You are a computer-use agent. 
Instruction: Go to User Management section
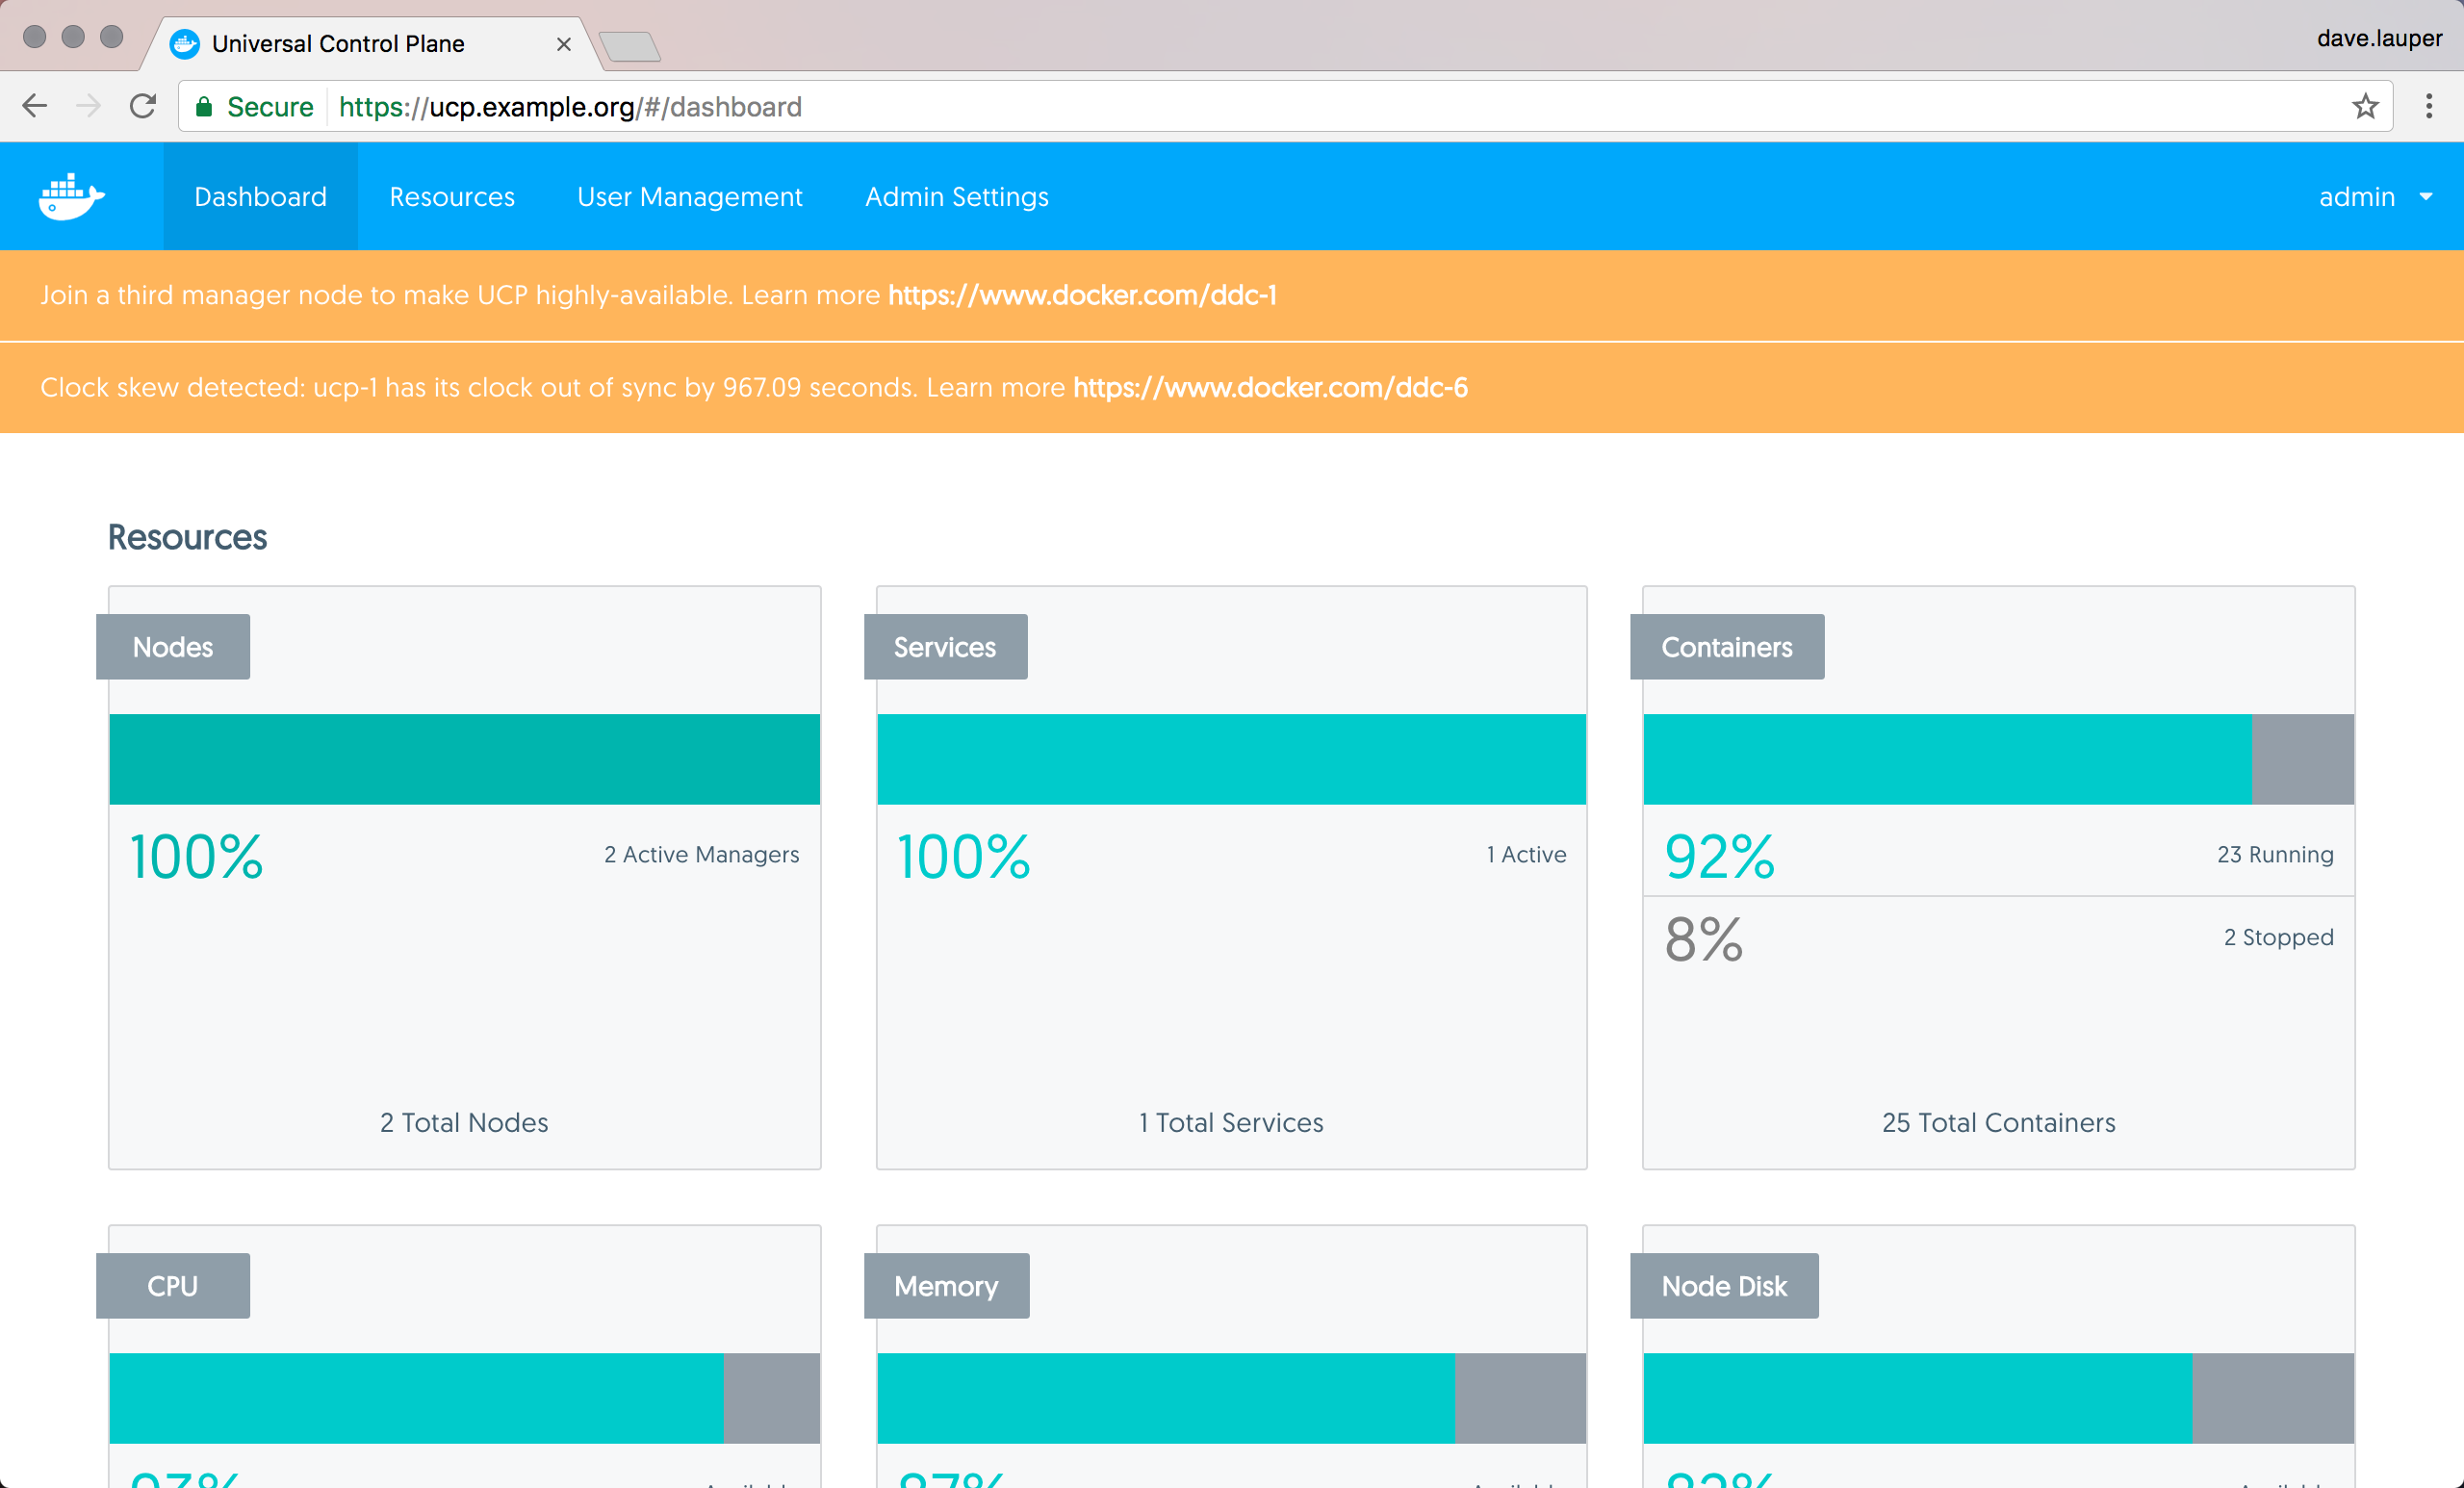pos(689,197)
